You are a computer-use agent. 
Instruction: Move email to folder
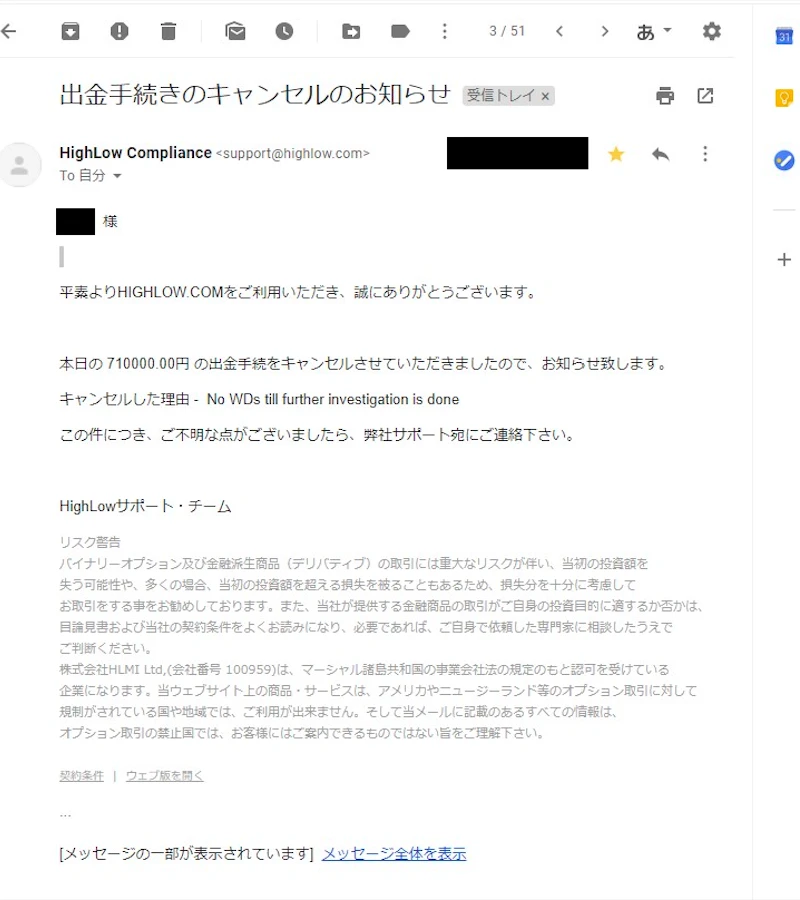pos(351,31)
